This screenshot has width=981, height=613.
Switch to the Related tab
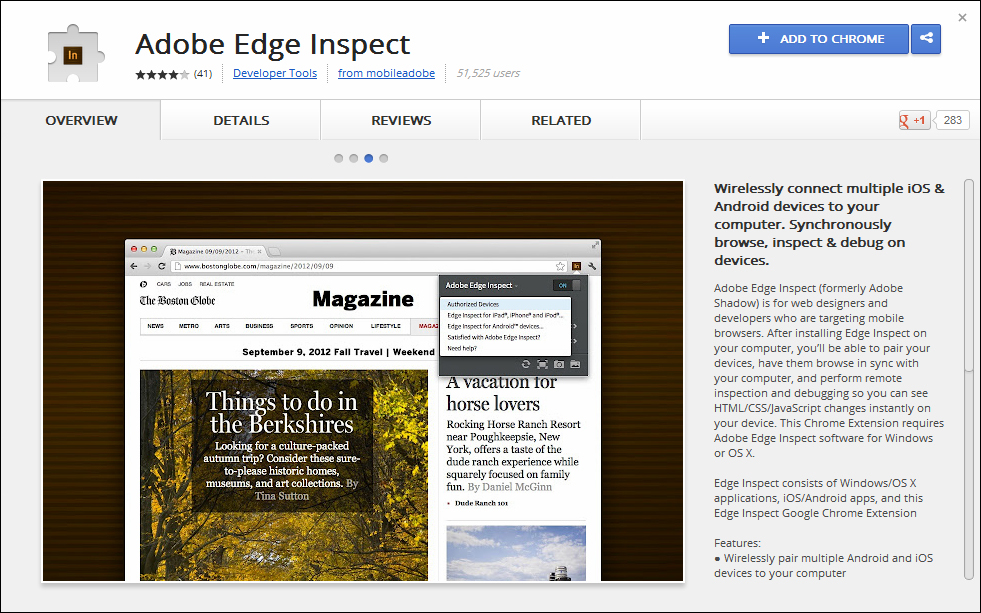561,120
